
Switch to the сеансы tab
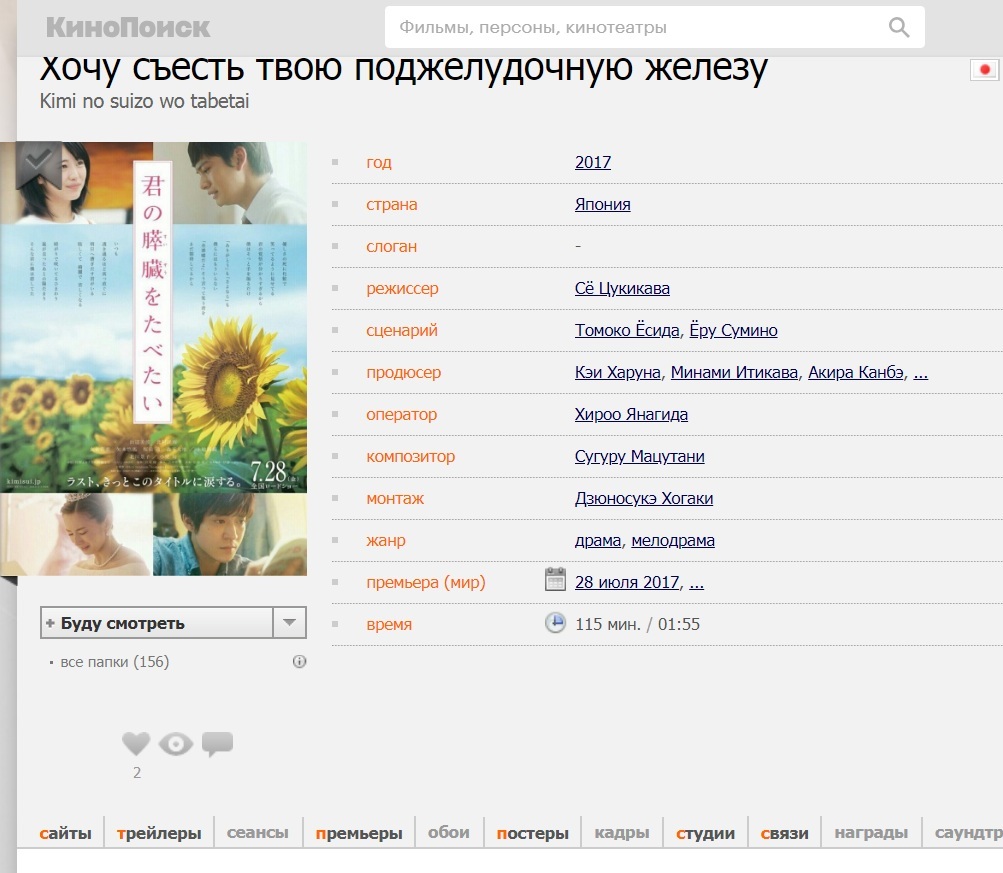coord(258,833)
